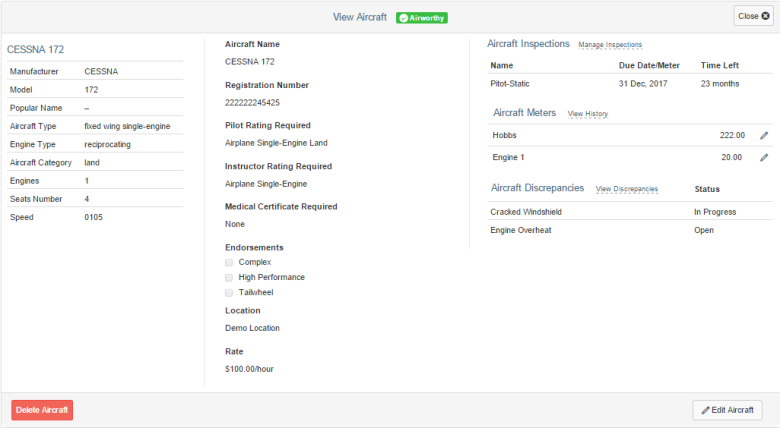The width and height of the screenshot is (780, 428).
Task: Click the Aircraft Meters section heading
Action: click(x=524, y=113)
